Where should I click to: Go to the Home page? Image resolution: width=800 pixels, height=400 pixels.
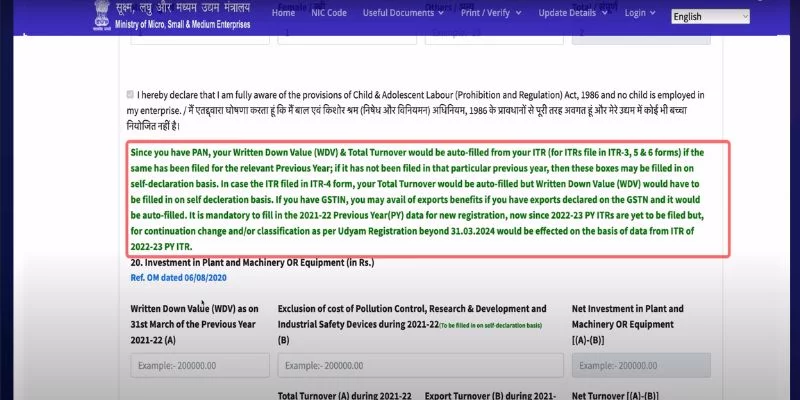[x=283, y=13]
